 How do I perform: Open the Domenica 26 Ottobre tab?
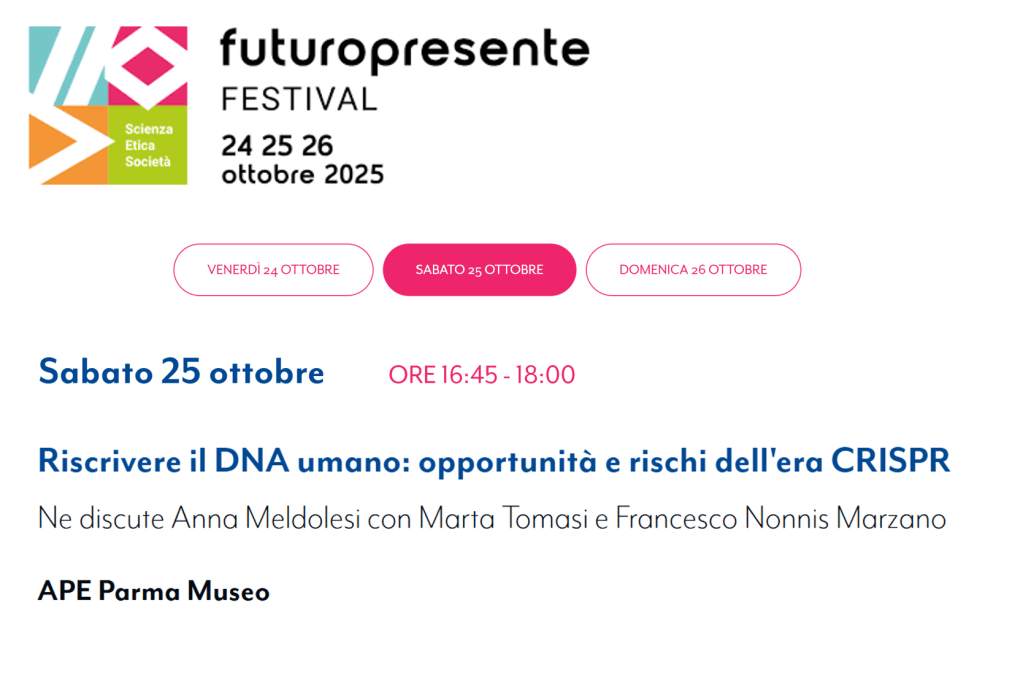pyautogui.click(x=693, y=270)
